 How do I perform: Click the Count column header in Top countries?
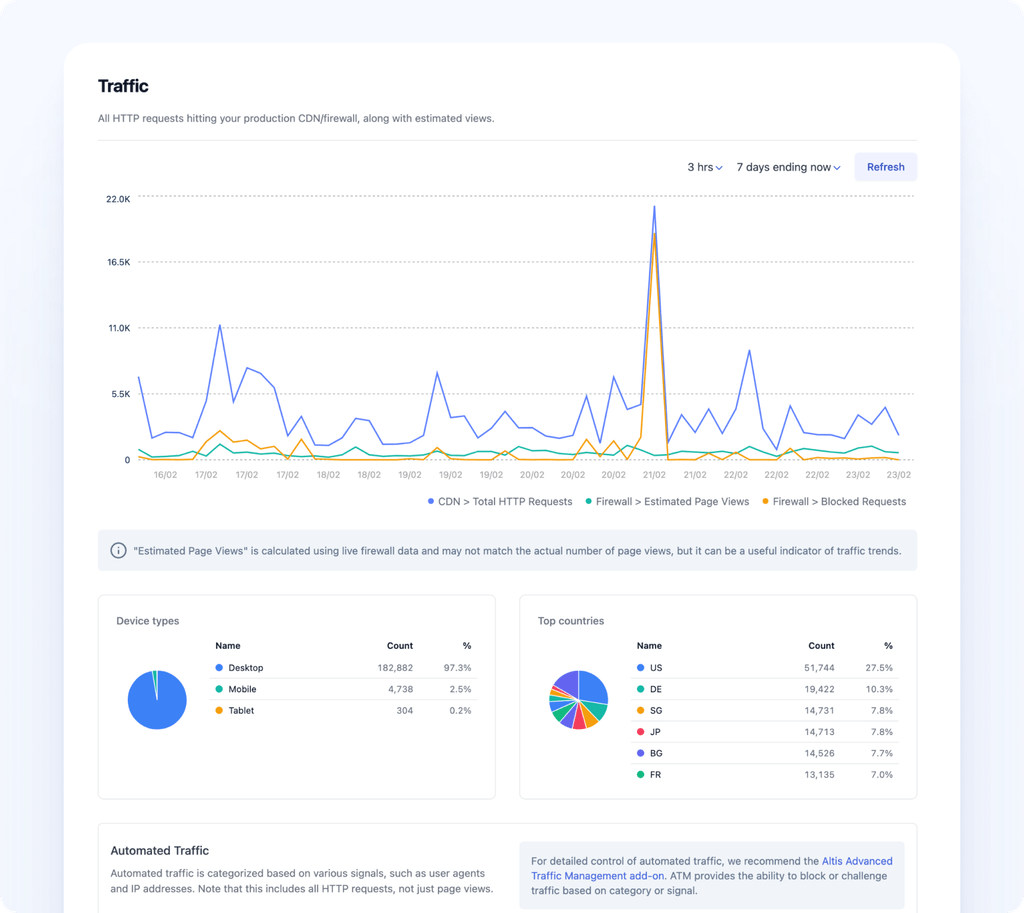pyautogui.click(x=821, y=646)
